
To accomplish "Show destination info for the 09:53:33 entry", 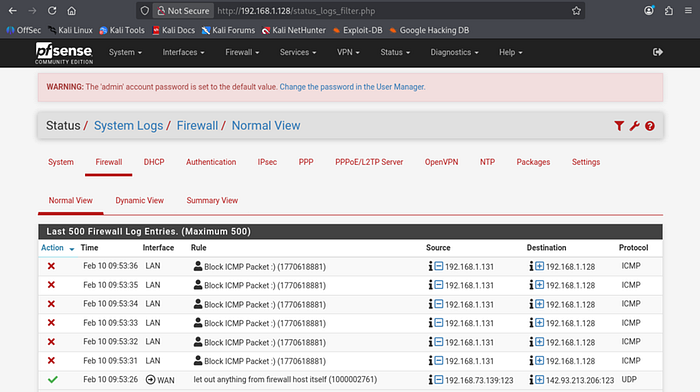I will tap(531, 323).
